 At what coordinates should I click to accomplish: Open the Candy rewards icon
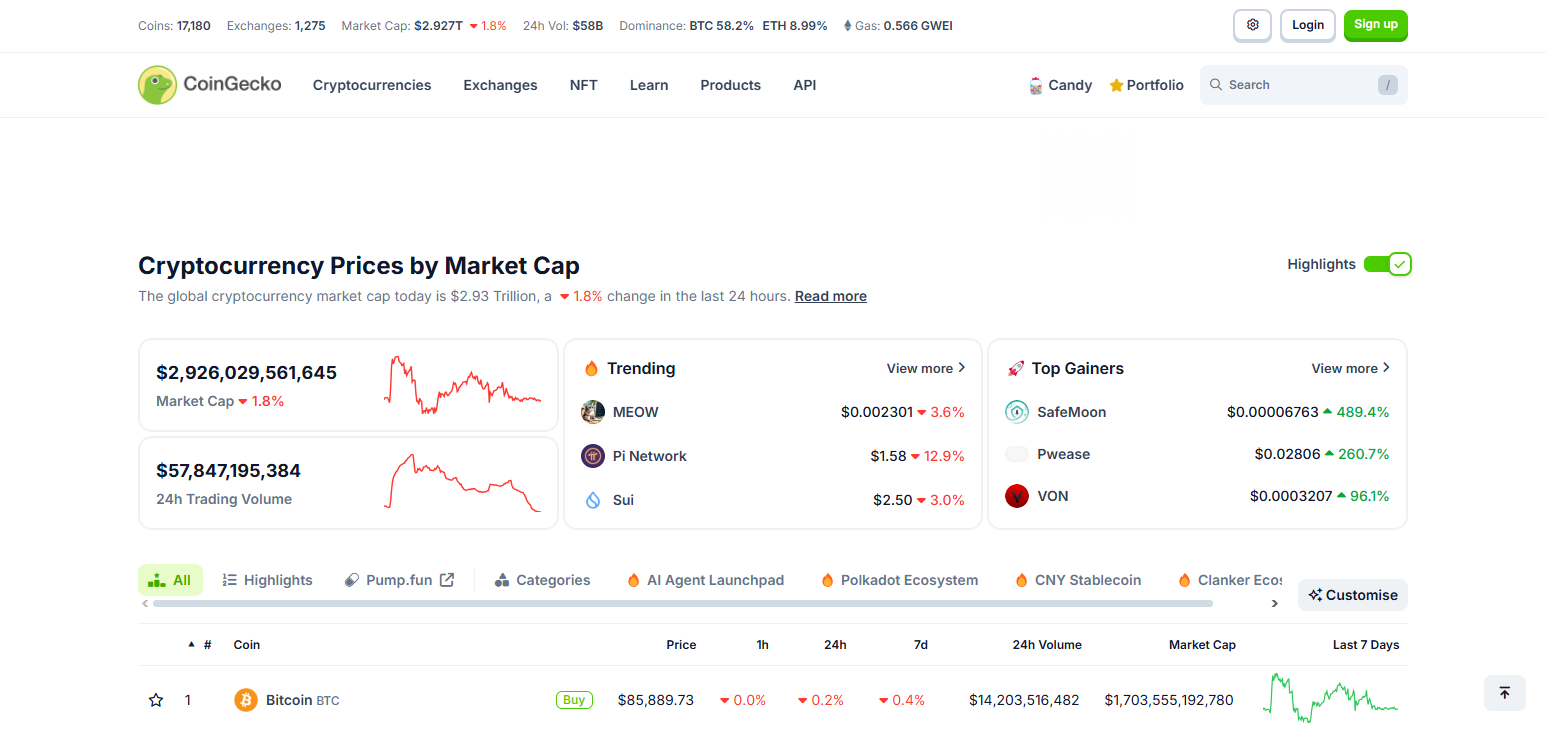pos(1036,86)
